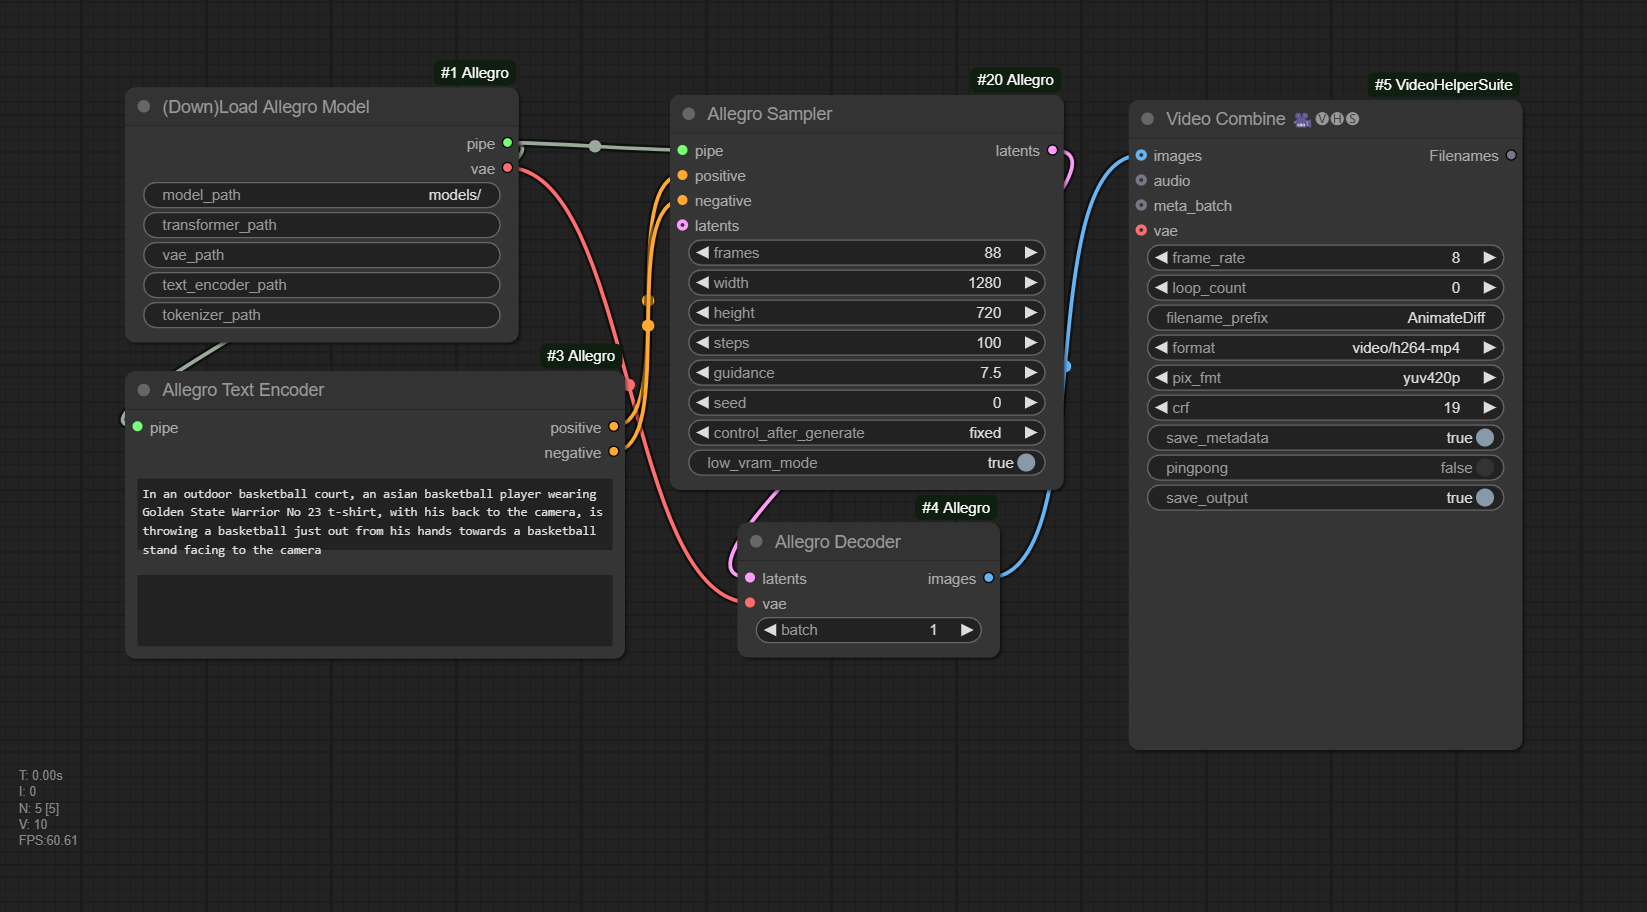Click the #3 Allegro node badge

pyautogui.click(x=581, y=356)
